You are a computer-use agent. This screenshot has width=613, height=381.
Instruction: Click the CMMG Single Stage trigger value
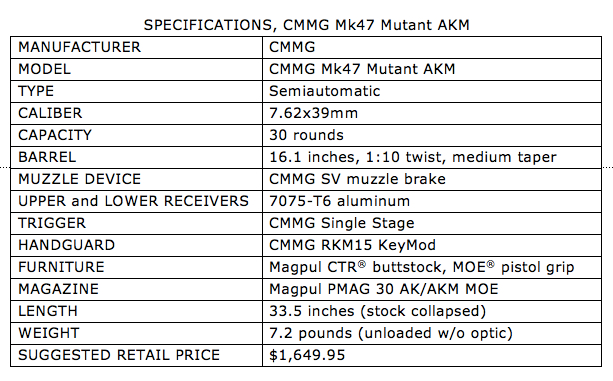342,223
